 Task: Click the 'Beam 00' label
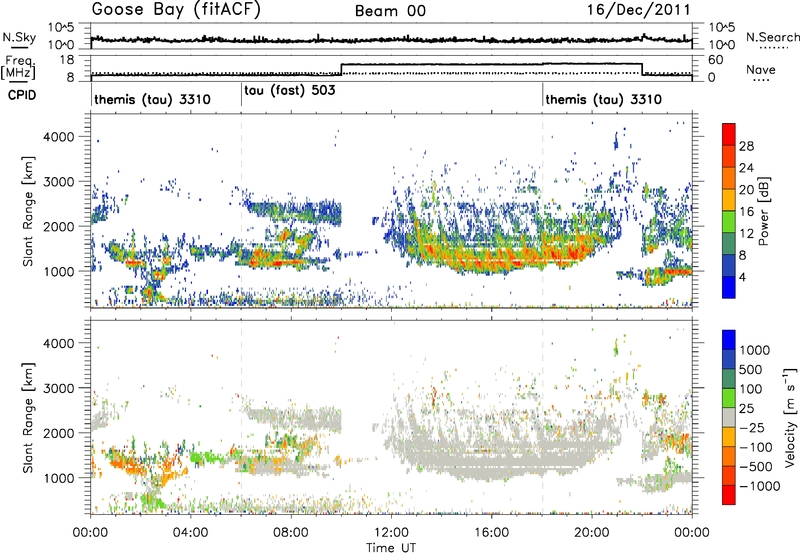(x=390, y=11)
